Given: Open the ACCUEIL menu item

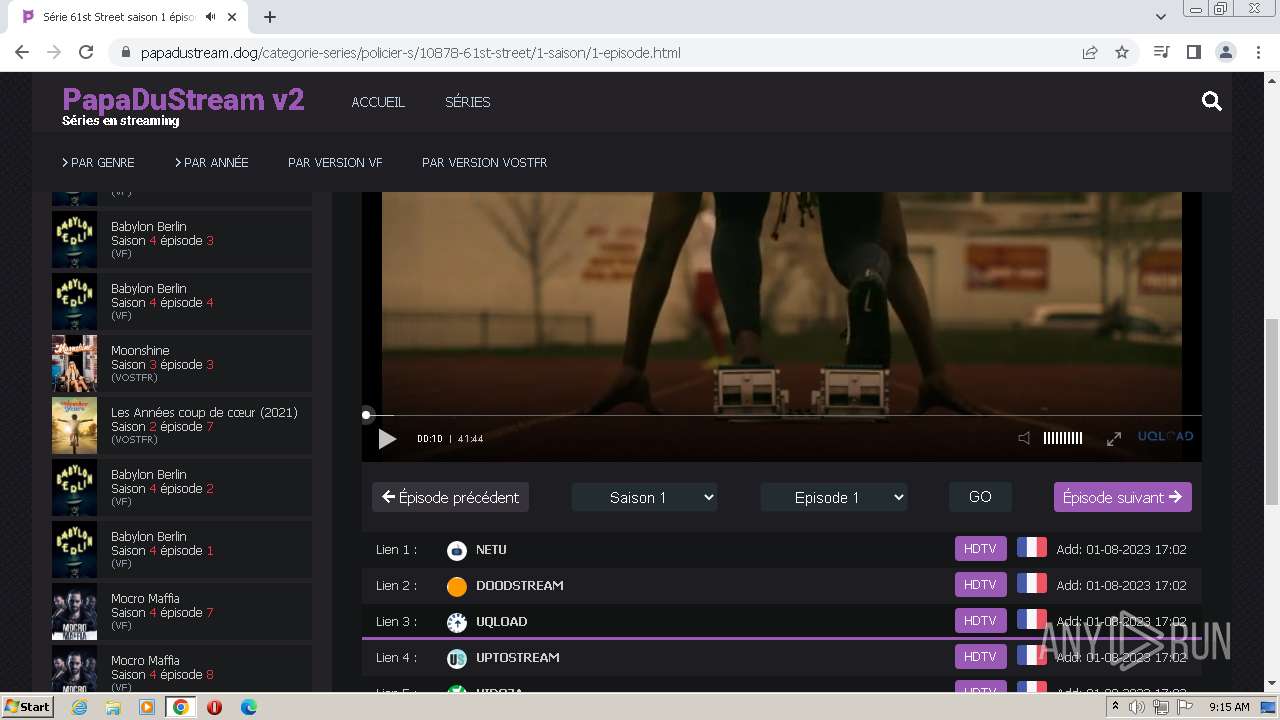Looking at the screenshot, I should coord(378,102).
